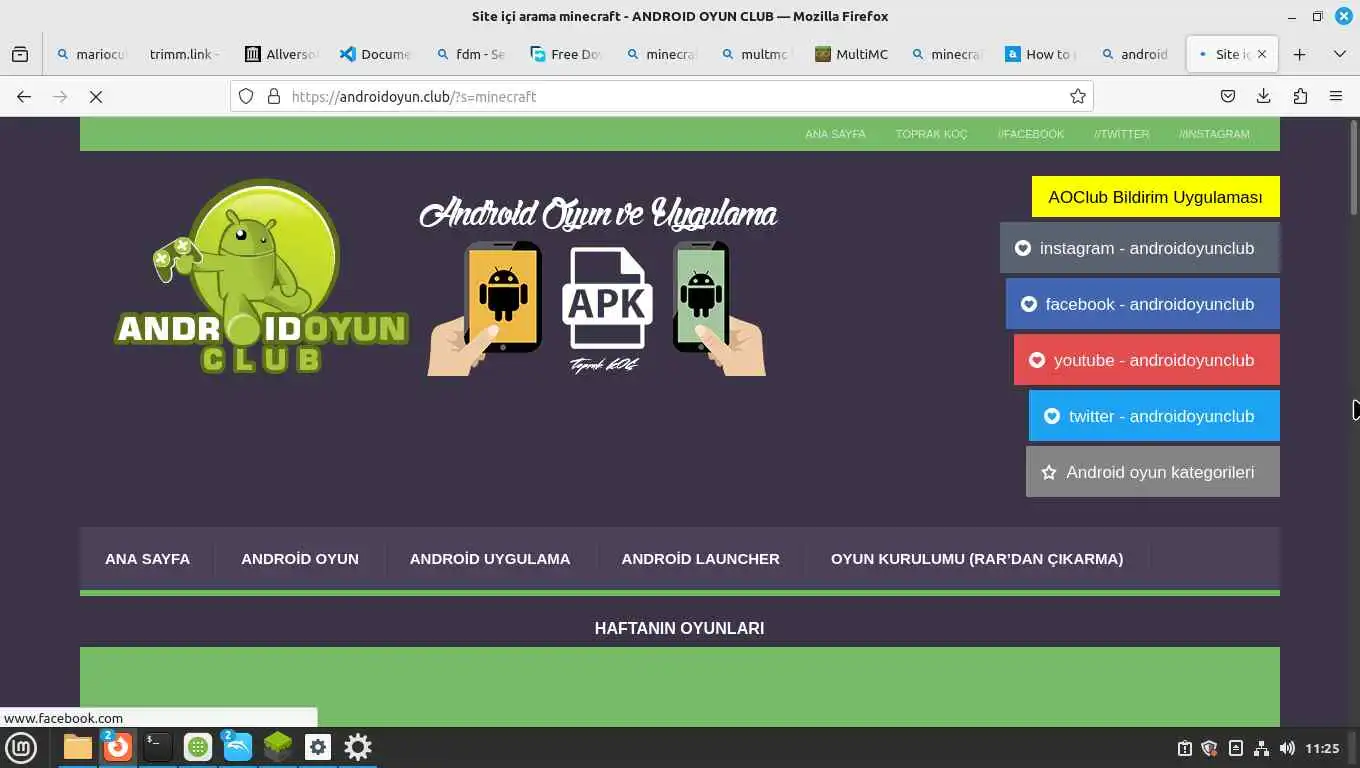This screenshot has width=1360, height=768.
Task: Switch to the 'mariocu' tab
Action: tap(91, 54)
